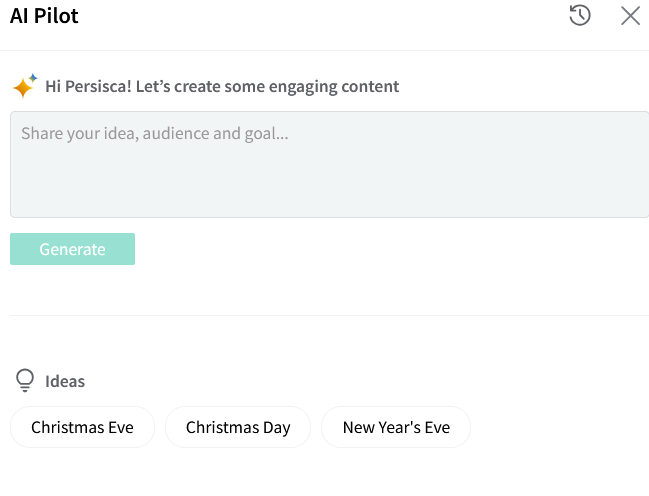This screenshot has height=496, width=649.
Task: Focus the idea, audience and goal field
Action: click(329, 164)
